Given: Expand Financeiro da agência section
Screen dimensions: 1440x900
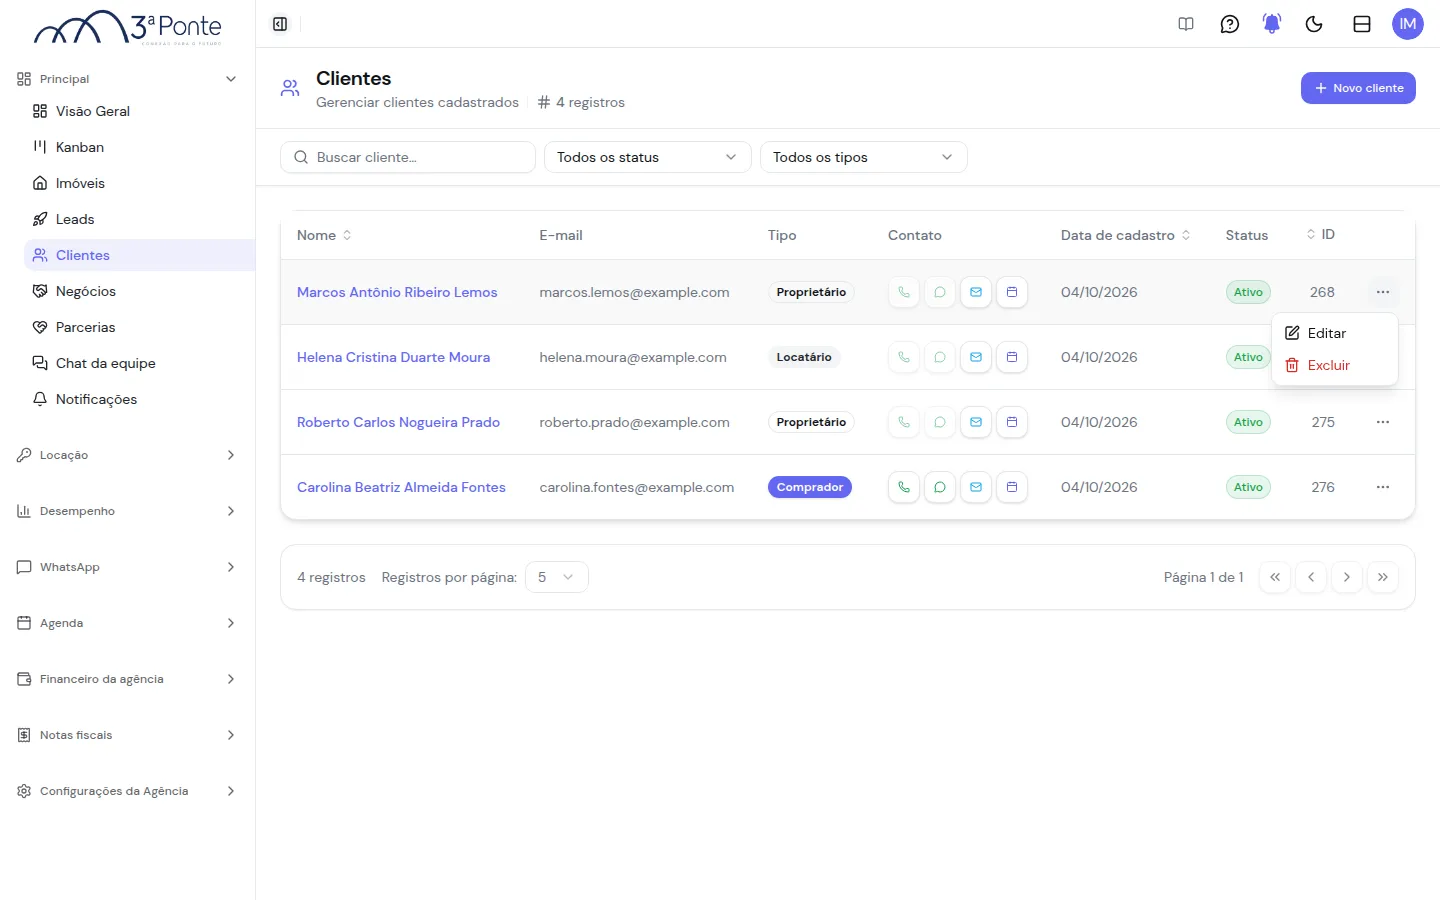Looking at the screenshot, I should coord(127,679).
